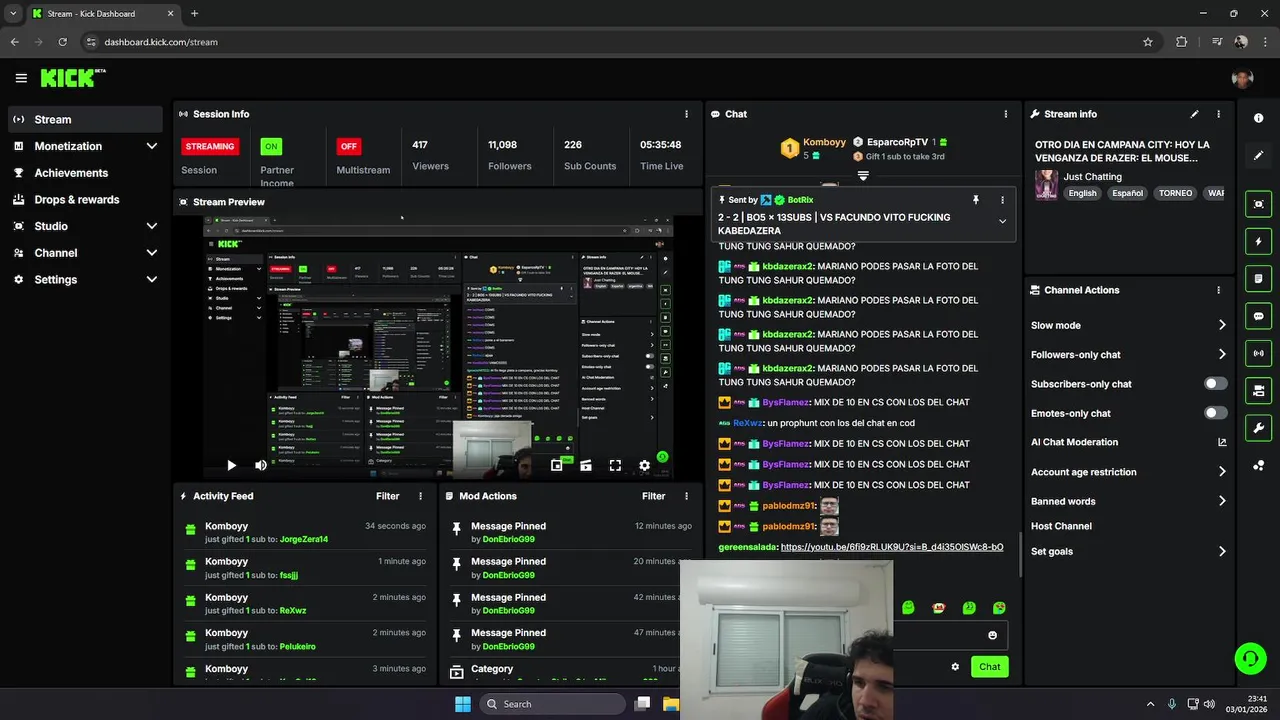Open pinned message three-dot options
The width and height of the screenshot is (1280, 720).
coord(1002,200)
